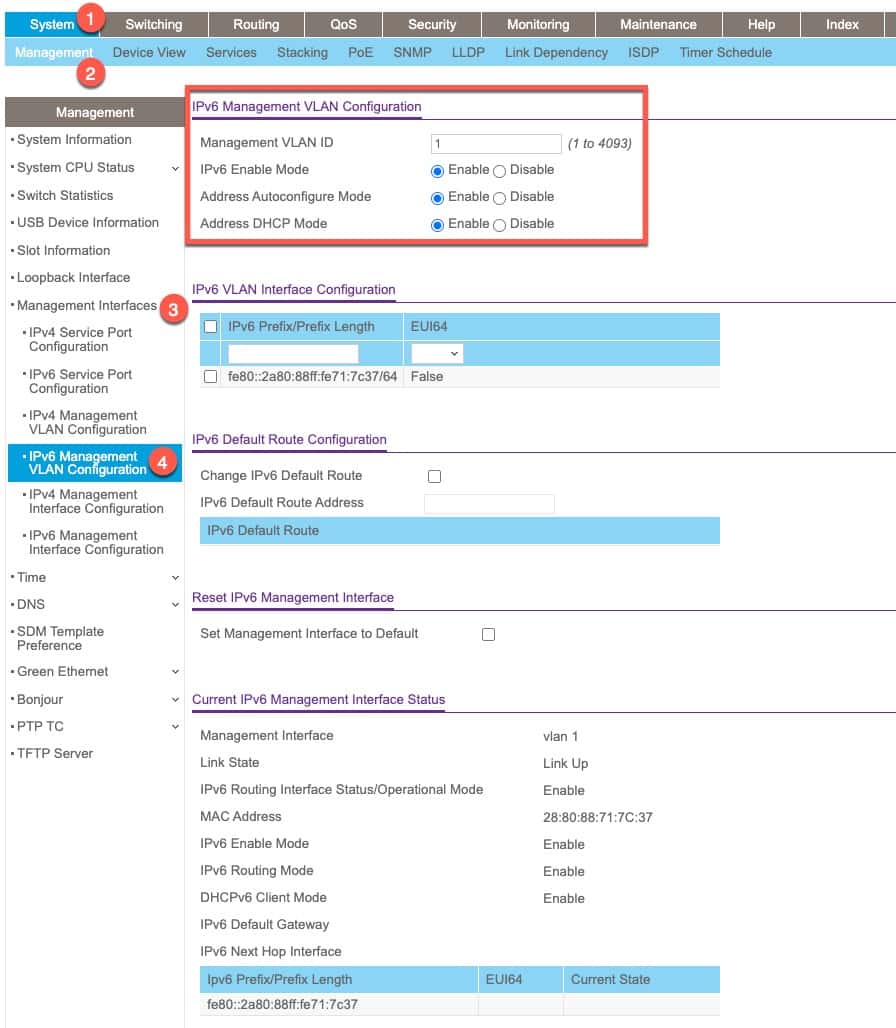Expand the DNS submenu arrow

175,604
